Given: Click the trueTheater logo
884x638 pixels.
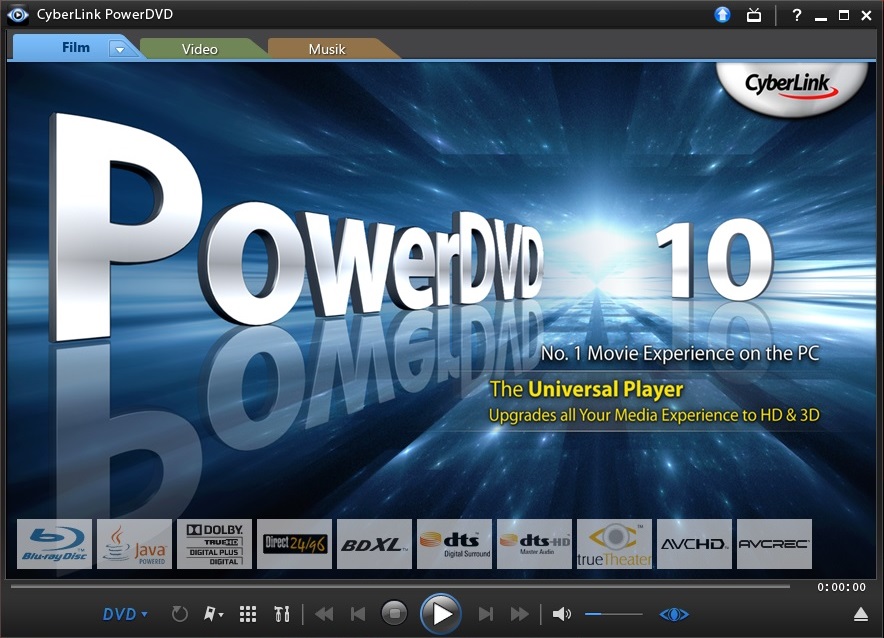Looking at the screenshot, I should 615,544.
